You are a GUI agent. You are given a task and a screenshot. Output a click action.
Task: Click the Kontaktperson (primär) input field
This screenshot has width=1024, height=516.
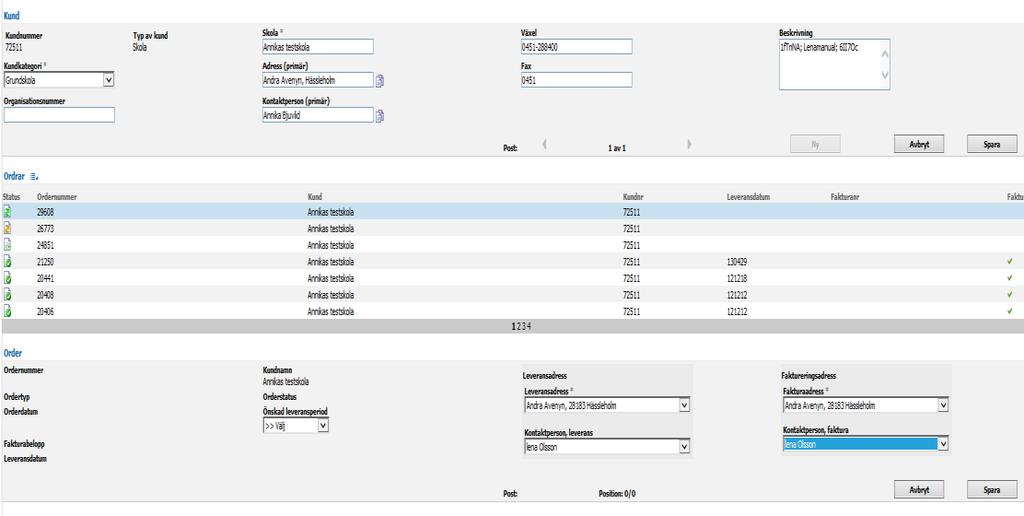[x=317, y=115]
